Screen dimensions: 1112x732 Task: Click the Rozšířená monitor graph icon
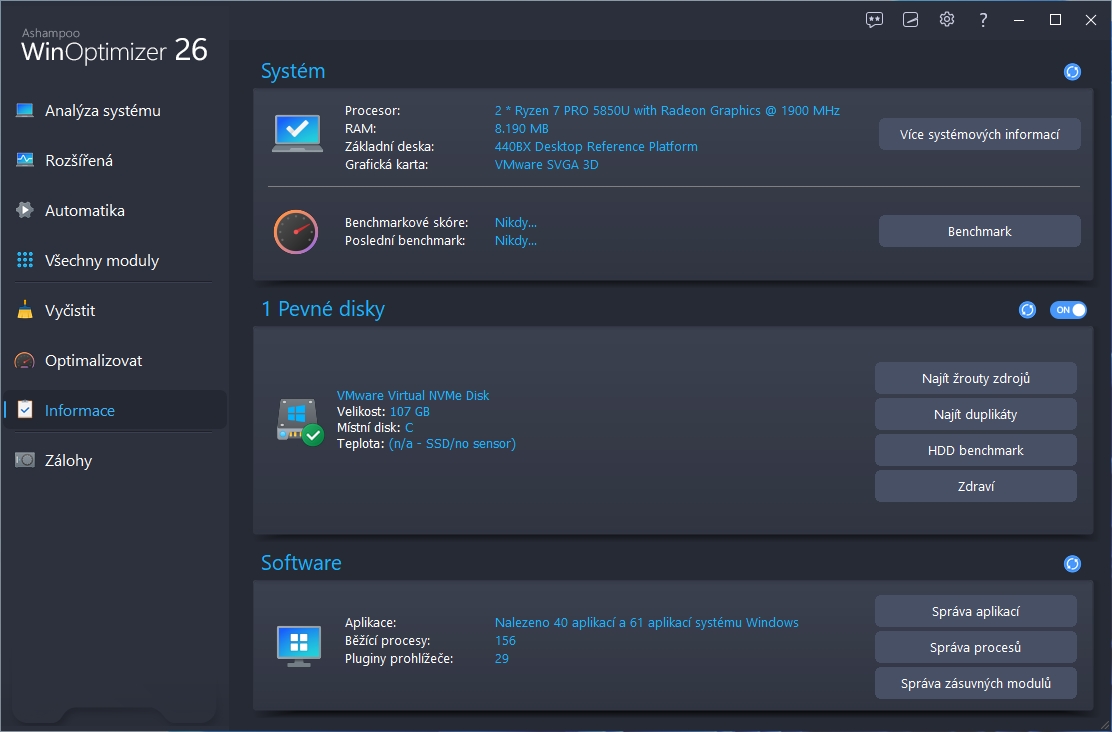pyautogui.click(x=25, y=160)
